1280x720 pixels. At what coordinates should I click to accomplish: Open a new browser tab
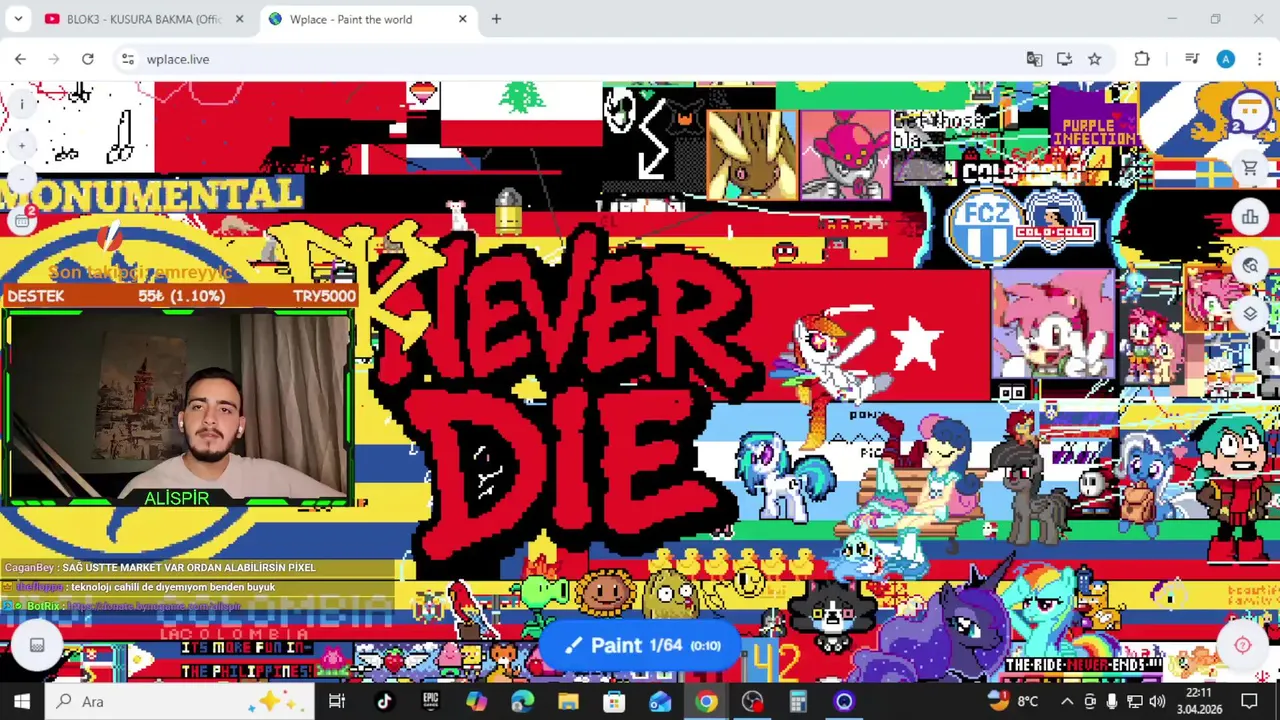[x=496, y=19]
